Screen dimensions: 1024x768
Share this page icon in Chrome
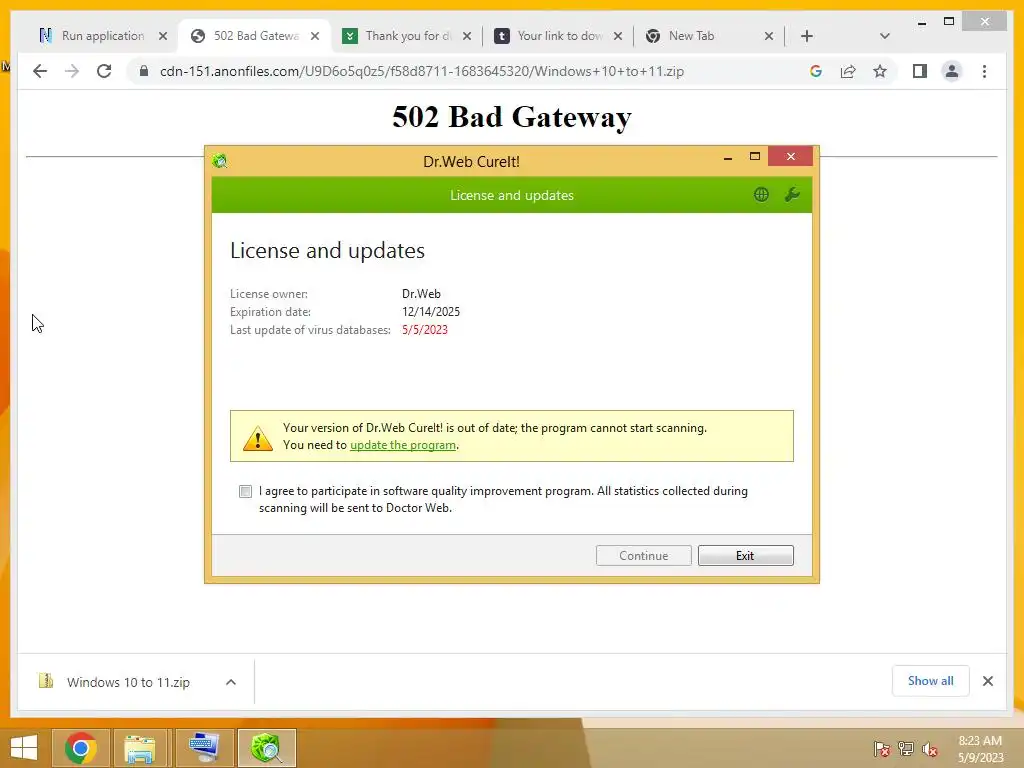coord(848,71)
